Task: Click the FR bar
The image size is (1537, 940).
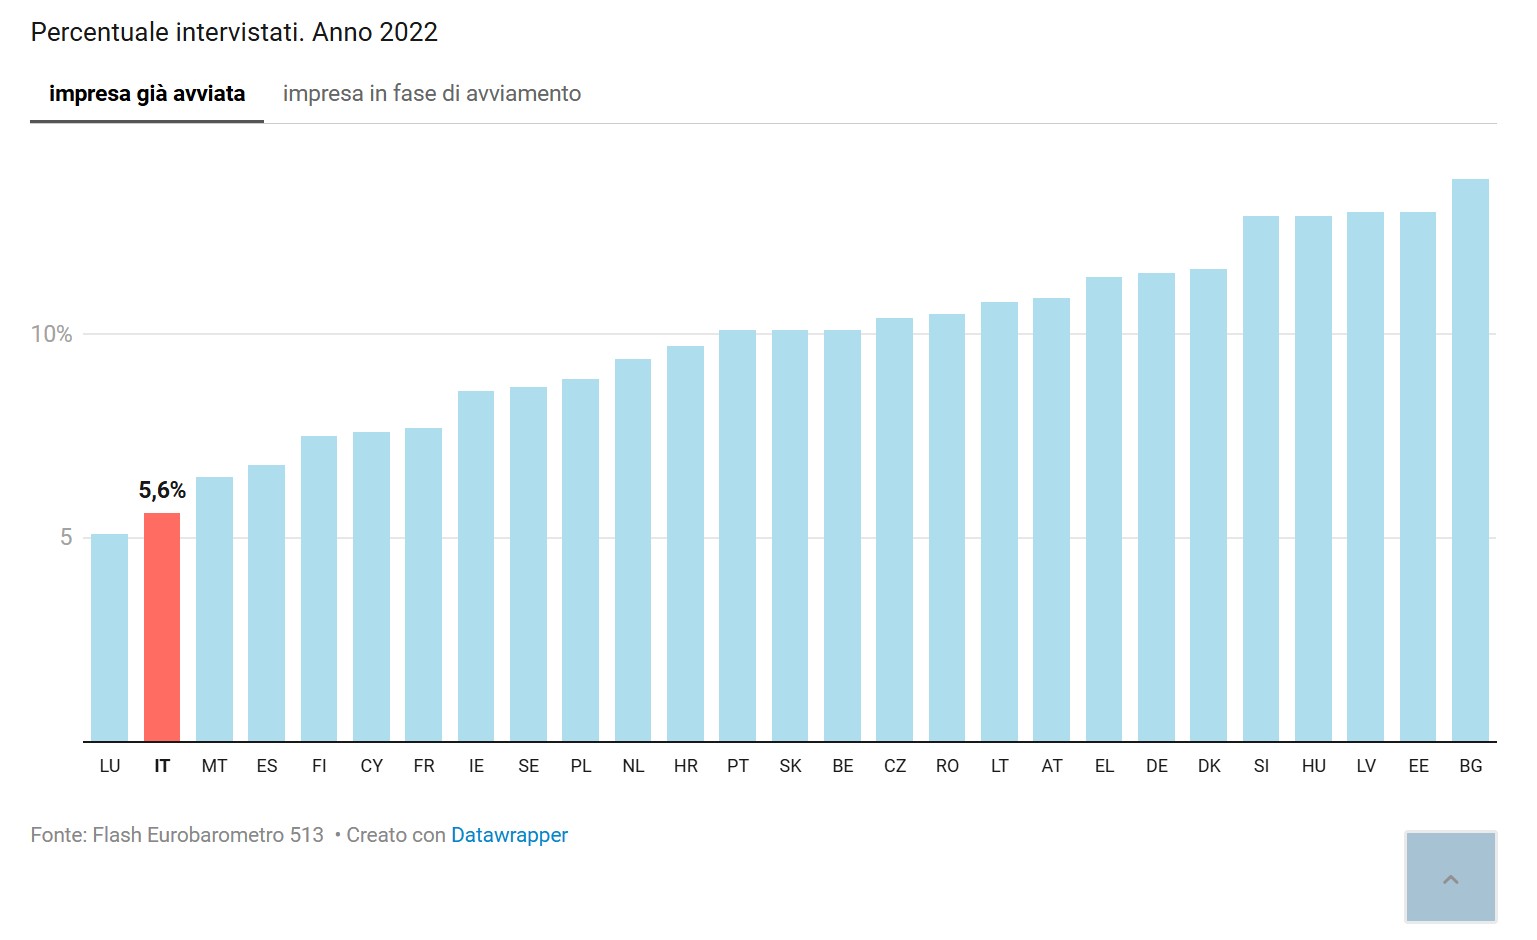Action: click(423, 585)
